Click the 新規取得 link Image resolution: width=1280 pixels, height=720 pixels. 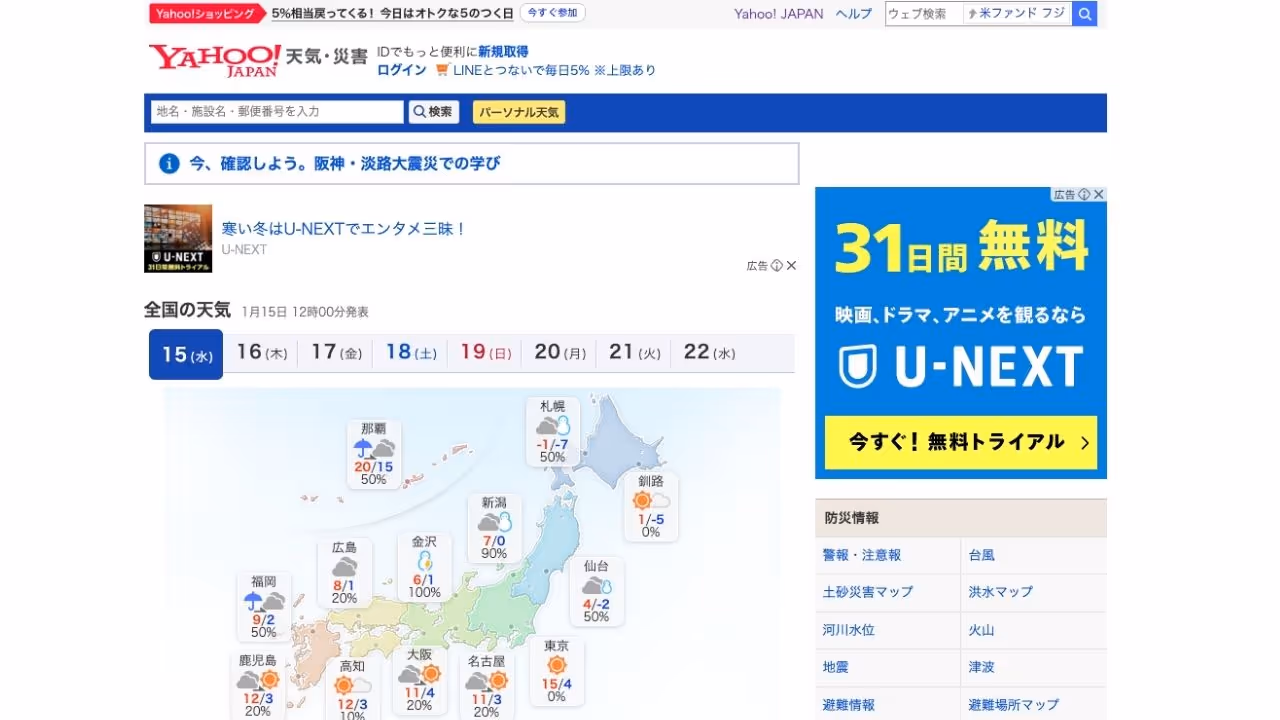pyautogui.click(x=503, y=52)
